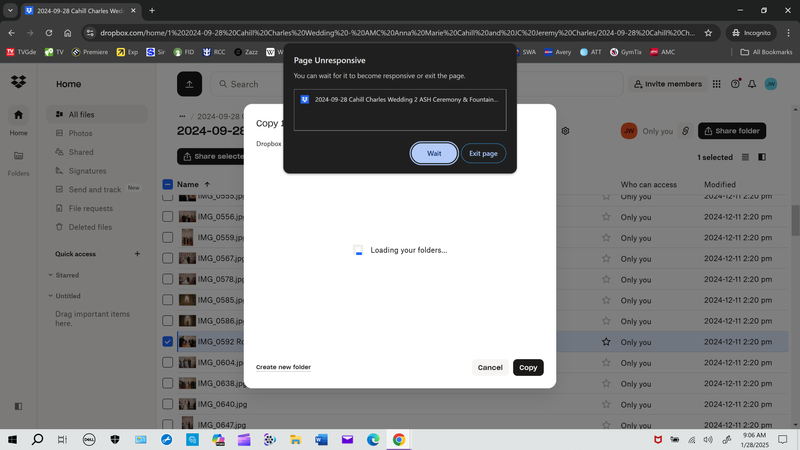Viewport: 800px width, 450px height.
Task: Open the IMG_0640.jpg thumbnail
Action: click(x=187, y=404)
